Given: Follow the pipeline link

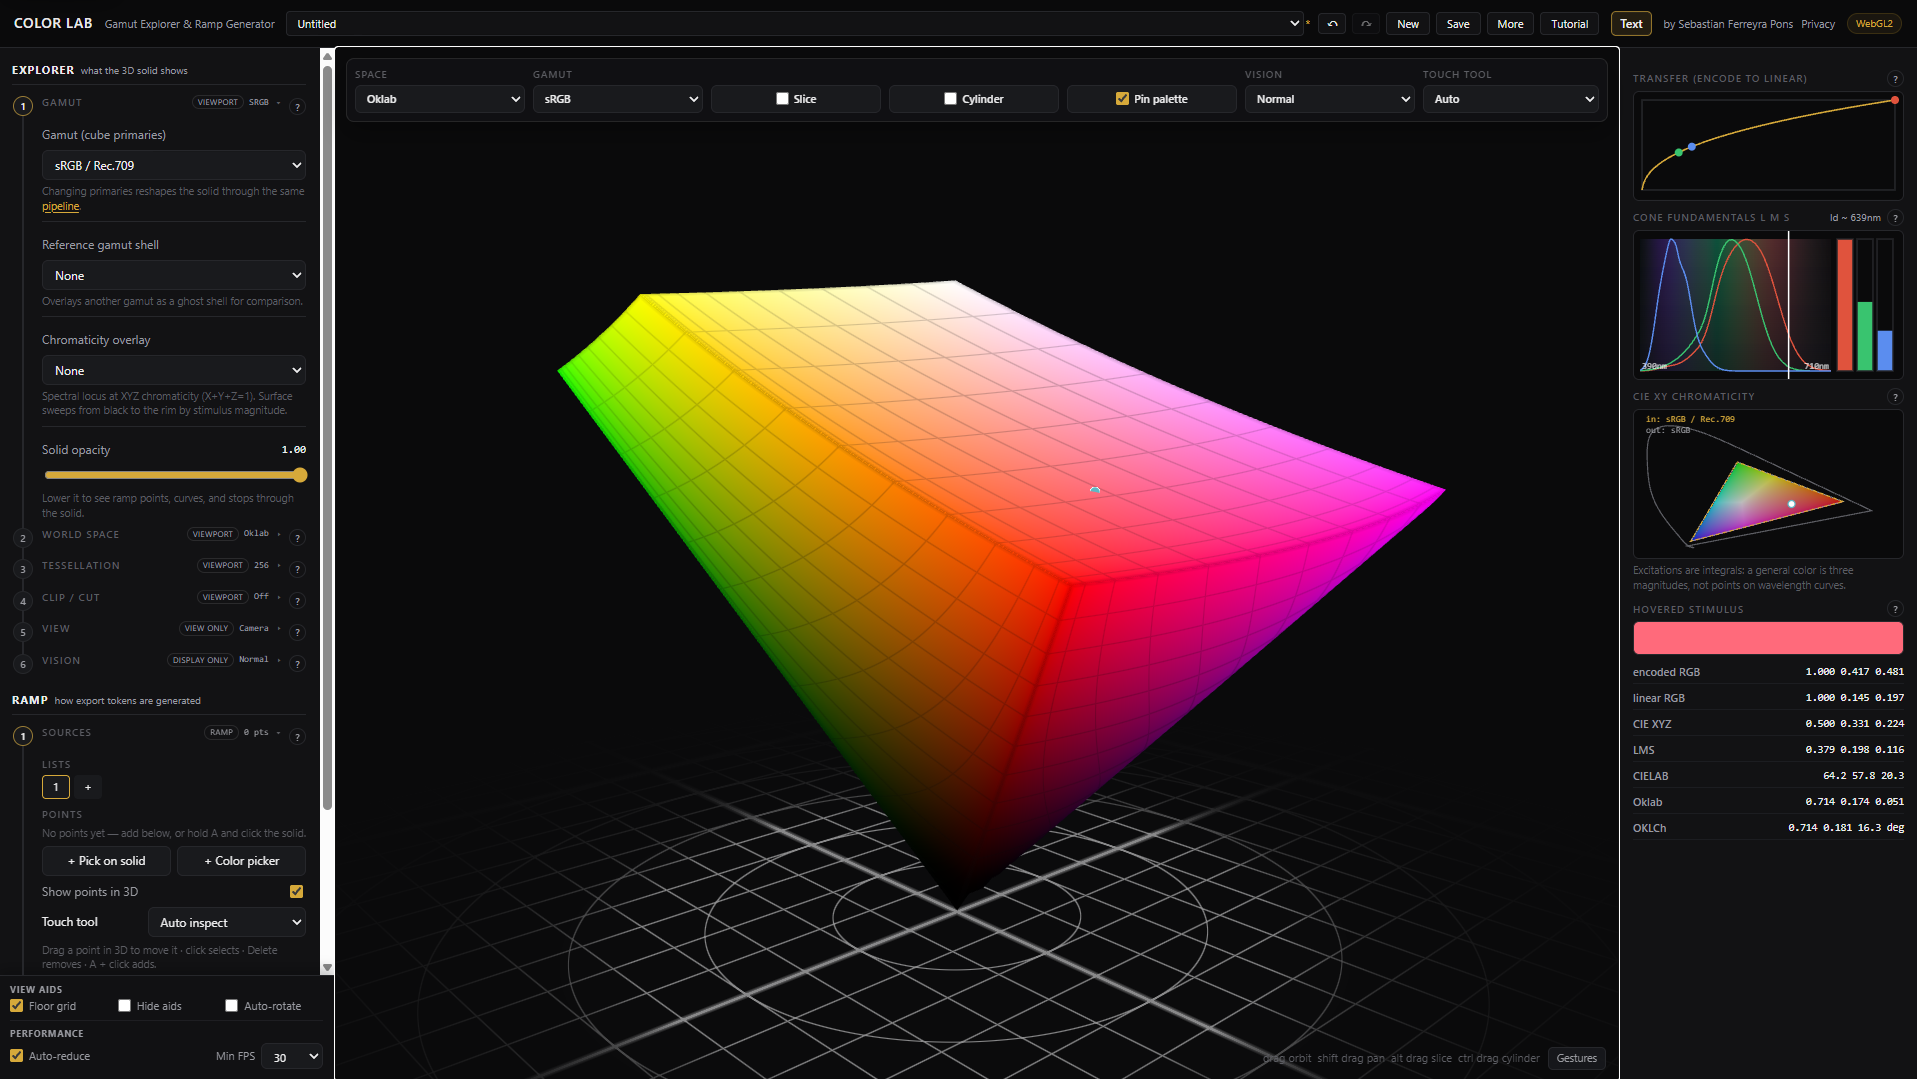Looking at the screenshot, I should pyautogui.click(x=60, y=206).
